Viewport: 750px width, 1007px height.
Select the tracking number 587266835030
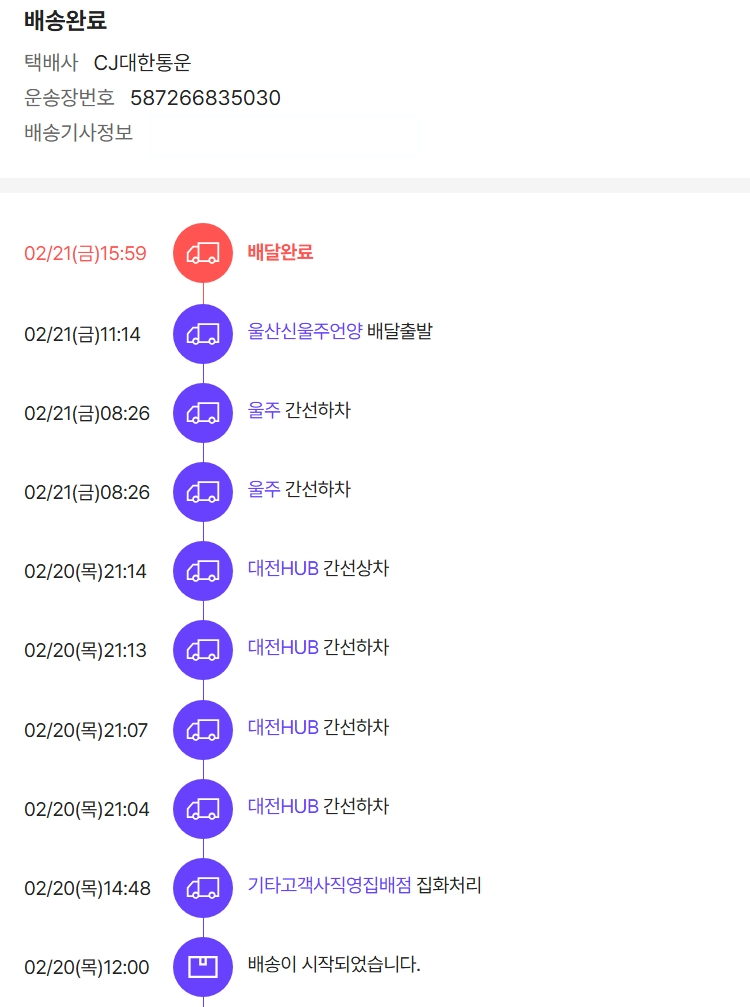pos(205,98)
